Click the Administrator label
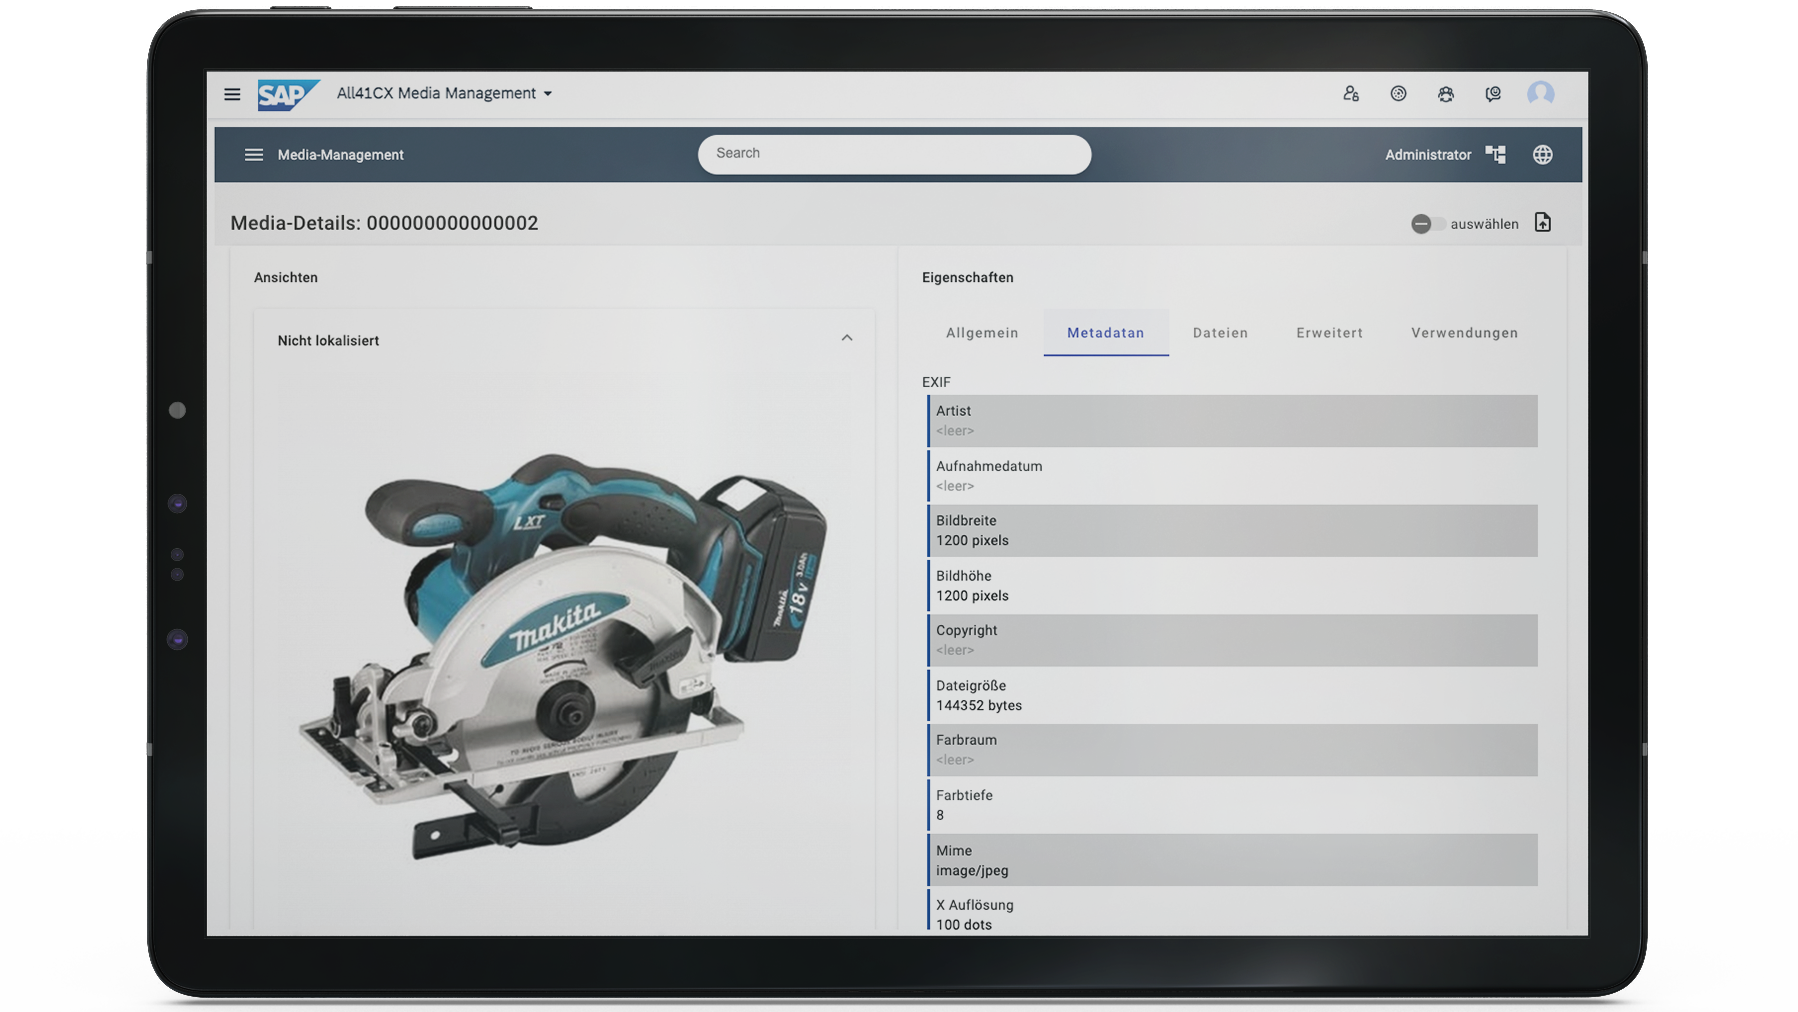Screen dimensions: 1798x1012 [1427, 155]
